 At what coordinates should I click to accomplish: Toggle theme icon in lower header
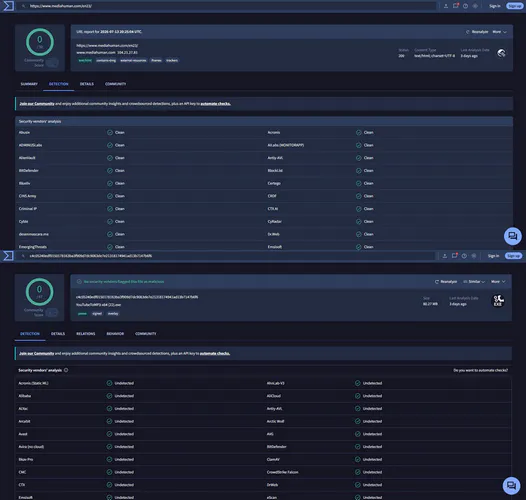pyautogui.click(x=474, y=256)
